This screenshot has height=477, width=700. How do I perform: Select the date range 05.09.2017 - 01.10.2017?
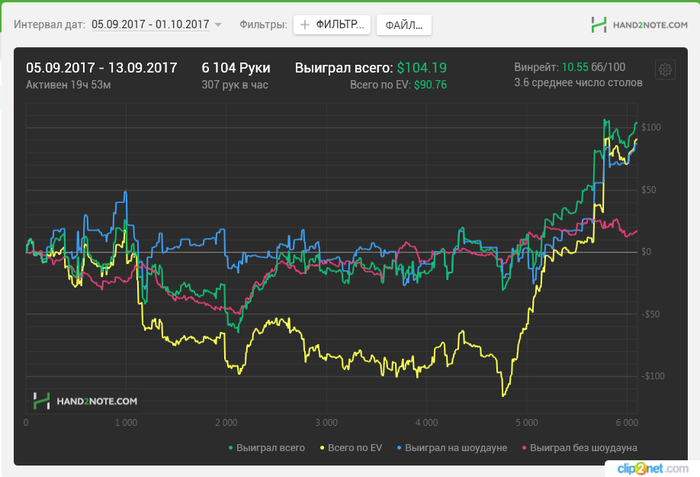[x=150, y=24]
